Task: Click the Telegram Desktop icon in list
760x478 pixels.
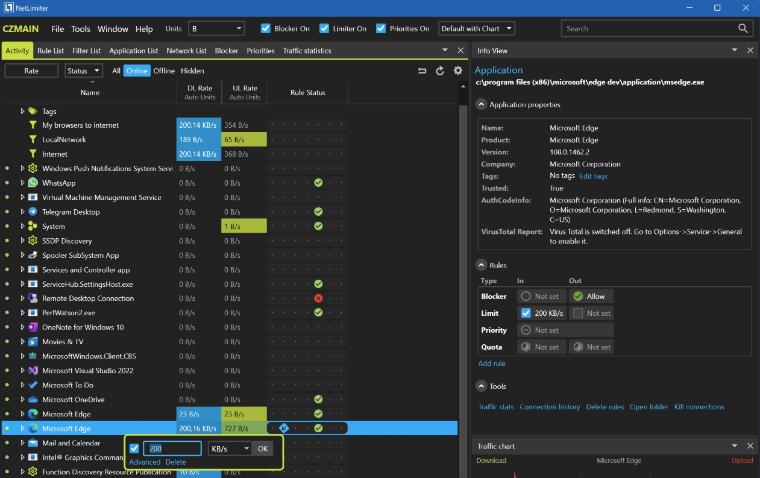Action: coord(33,212)
